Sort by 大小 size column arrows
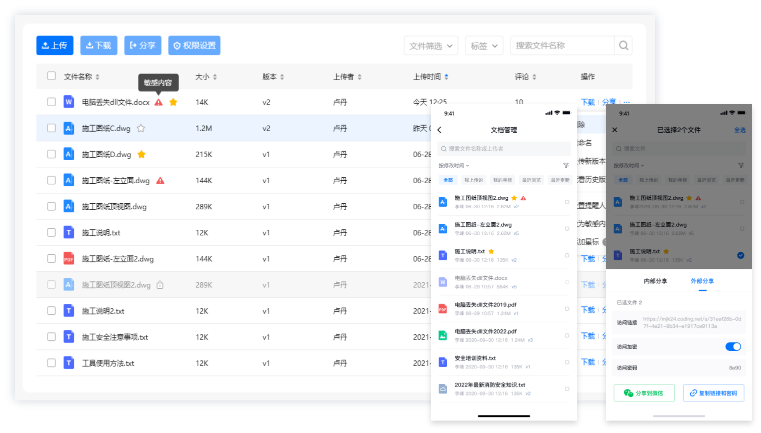This screenshot has height=433, width=761. tap(215, 77)
